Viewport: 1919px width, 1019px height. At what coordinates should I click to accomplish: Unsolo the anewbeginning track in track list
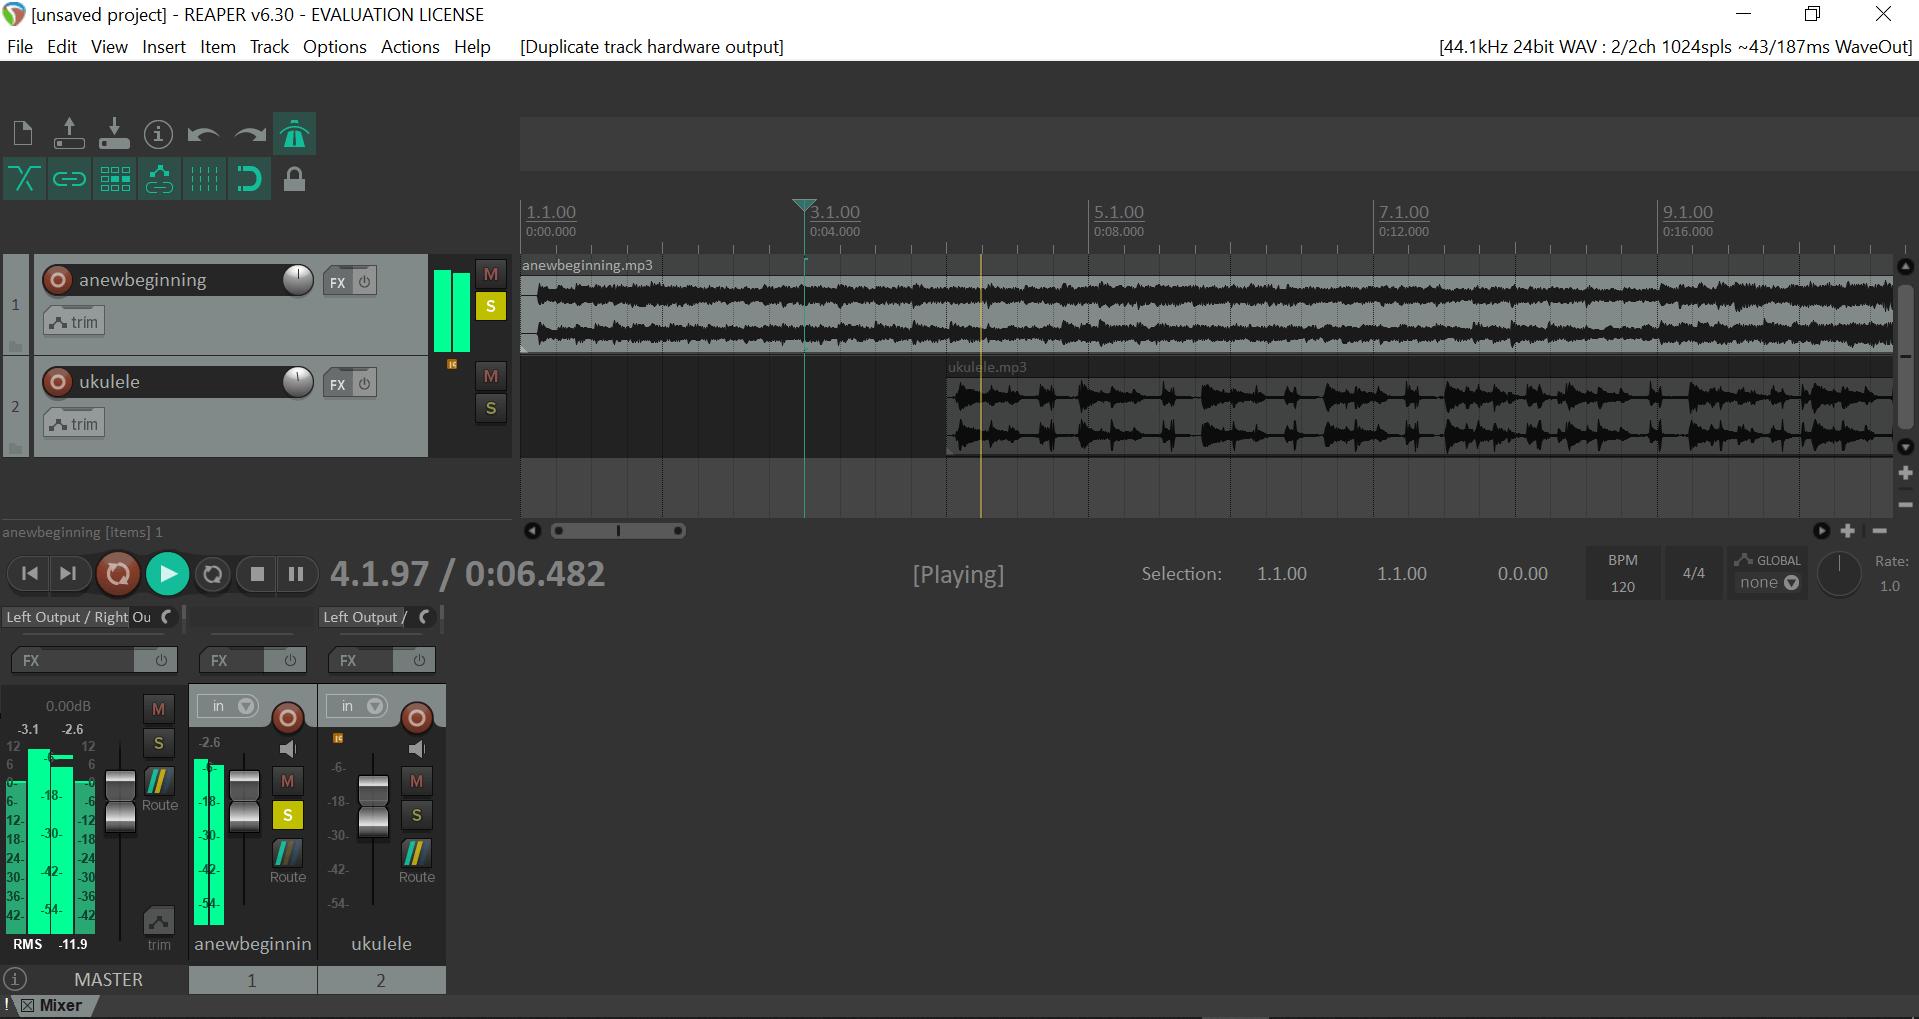(490, 306)
